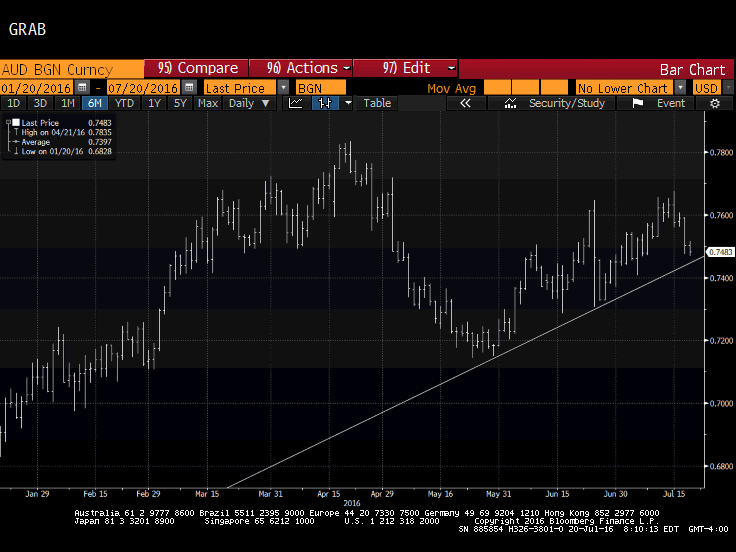Collapse legend tree expander box
Image resolution: width=736 pixels, height=552 pixels.
[8, 123]
